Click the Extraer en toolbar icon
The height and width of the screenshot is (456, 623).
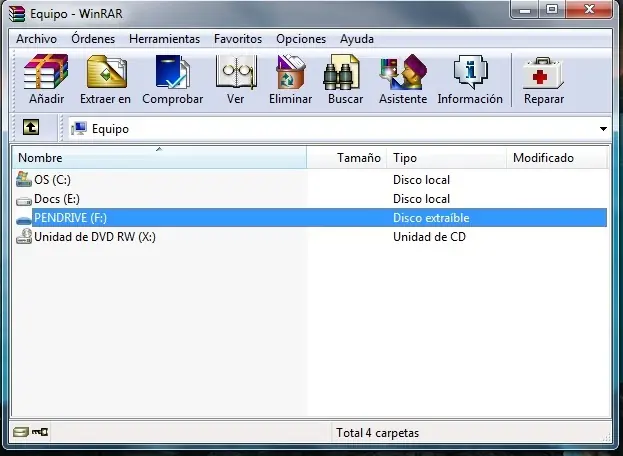[x=106, y=72]
